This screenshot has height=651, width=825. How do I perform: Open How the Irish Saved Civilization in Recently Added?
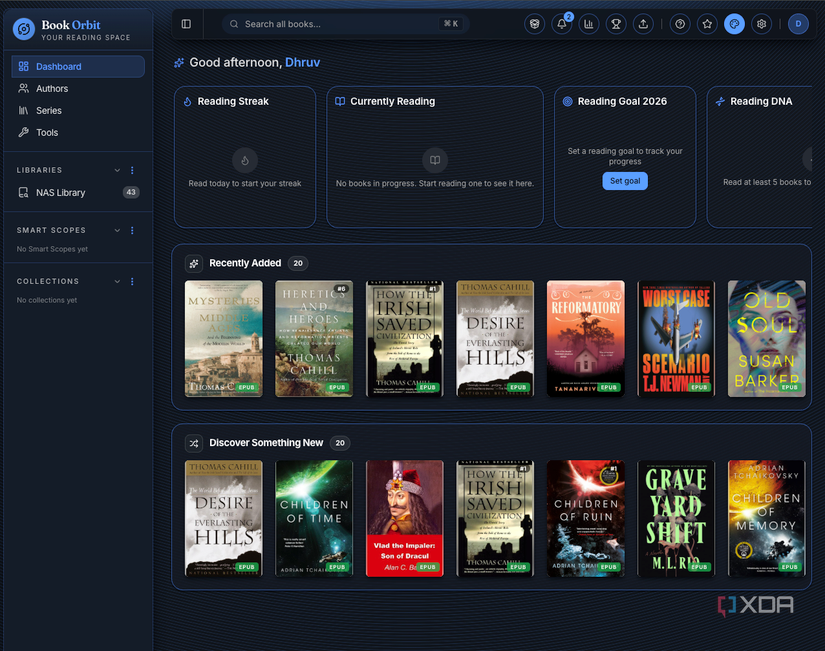click(405, 338)
